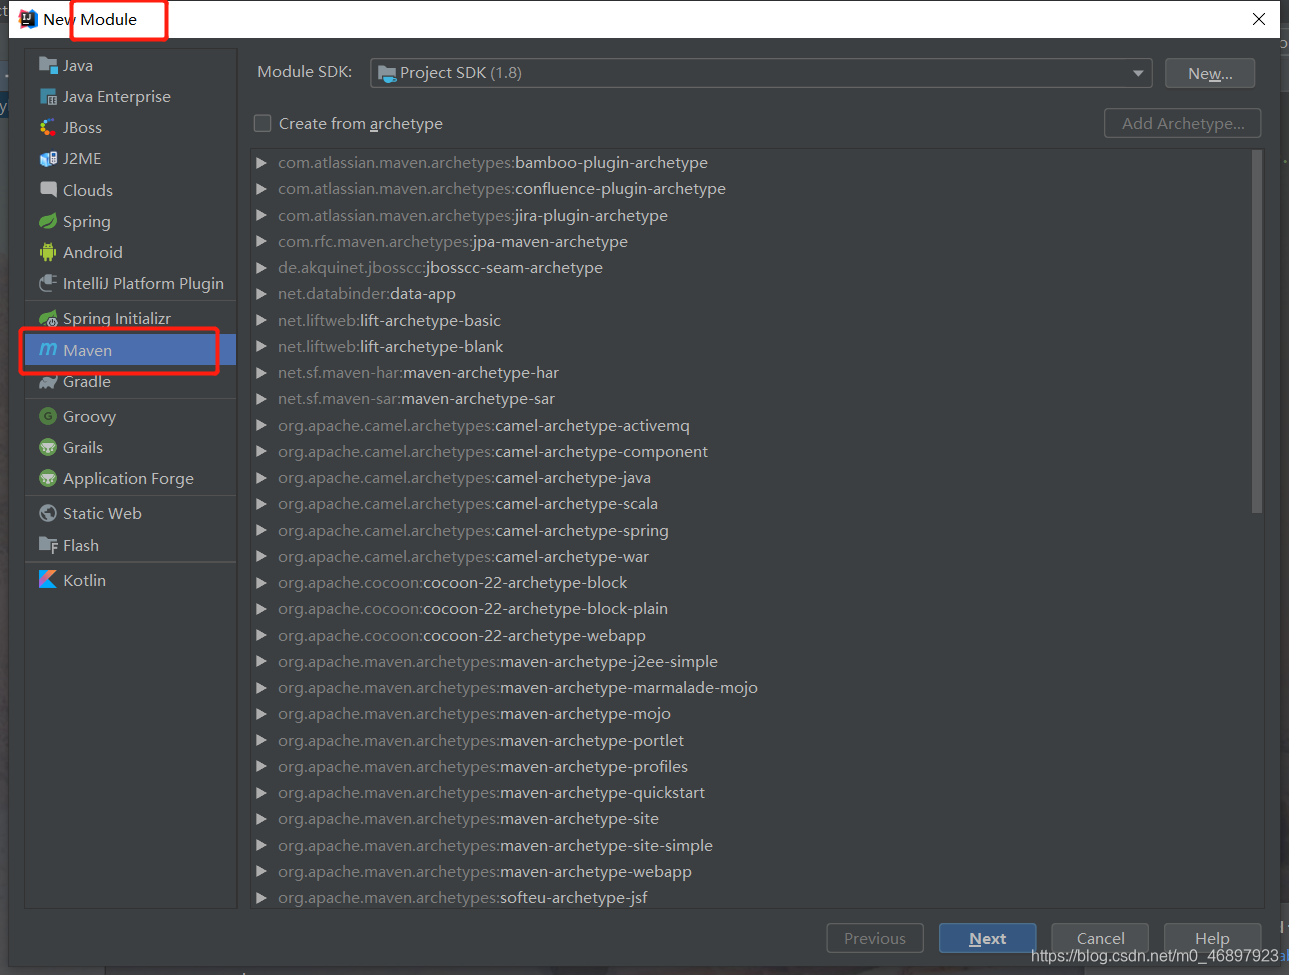Select Kotlin module type
The height and width of the screenshot is (975, 1289).
[130, 580]
